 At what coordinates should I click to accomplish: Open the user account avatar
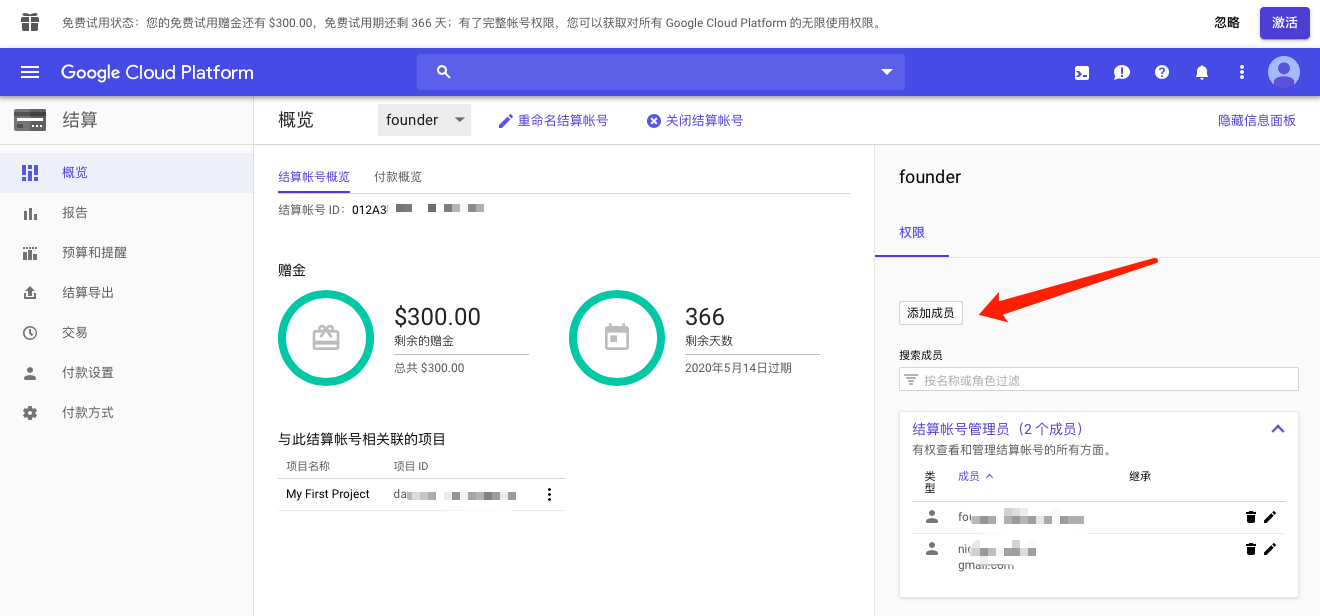[x=1284, y=72]
